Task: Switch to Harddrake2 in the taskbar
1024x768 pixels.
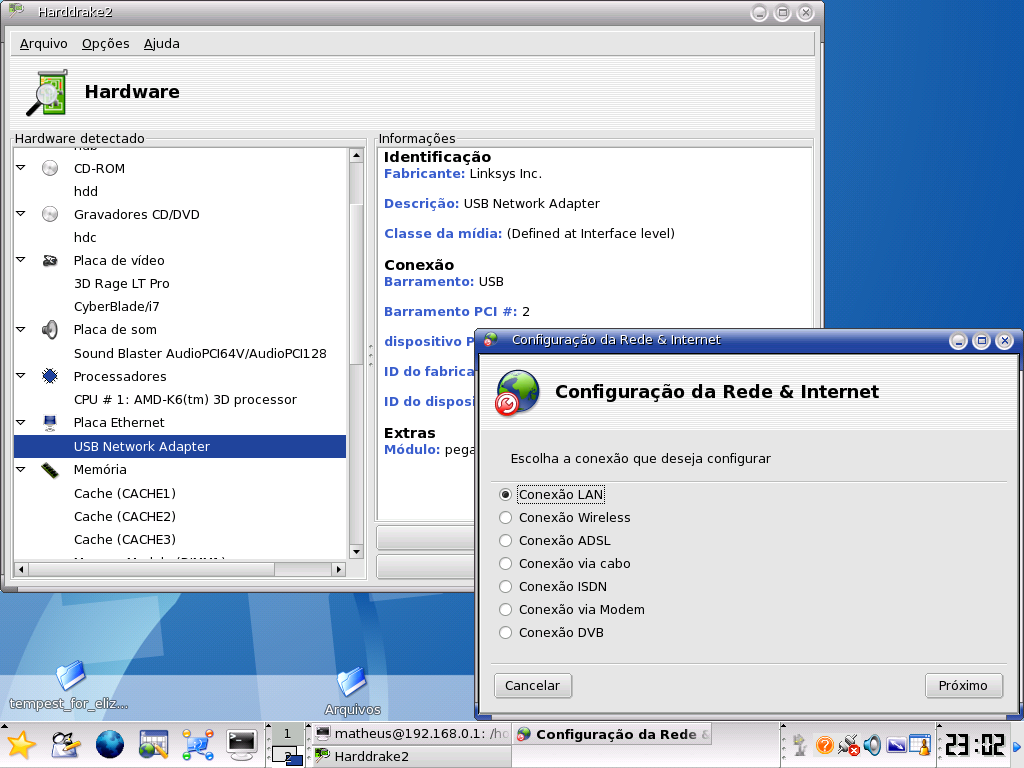Action: click(x=410, y=756)
